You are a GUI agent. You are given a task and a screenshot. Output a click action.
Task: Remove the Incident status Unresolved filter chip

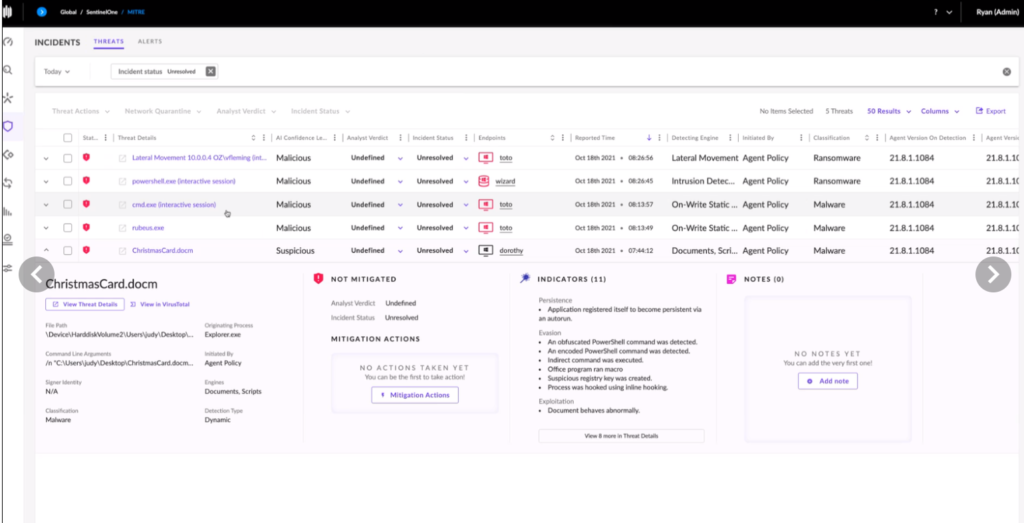point(210,71)
